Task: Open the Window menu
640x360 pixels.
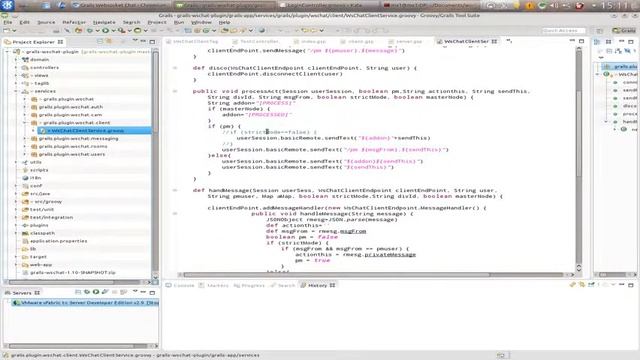Action: (201, 22)
